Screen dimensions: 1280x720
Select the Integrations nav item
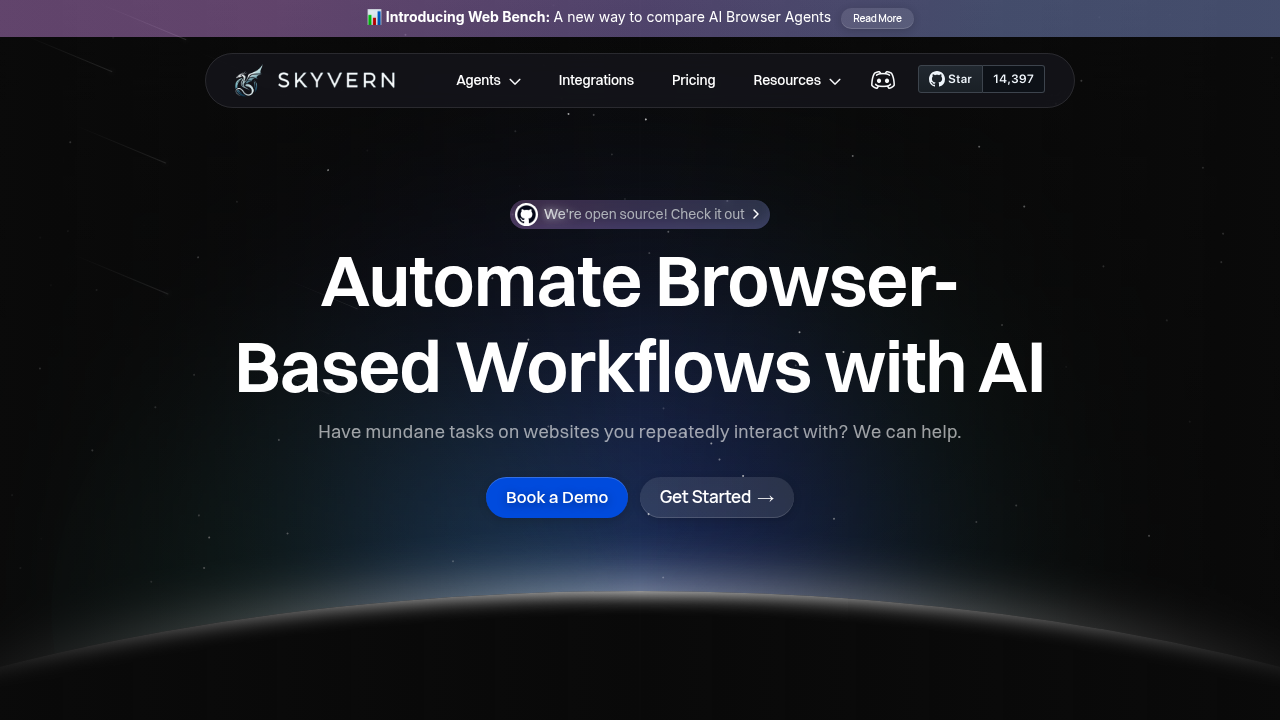(596, 80)
